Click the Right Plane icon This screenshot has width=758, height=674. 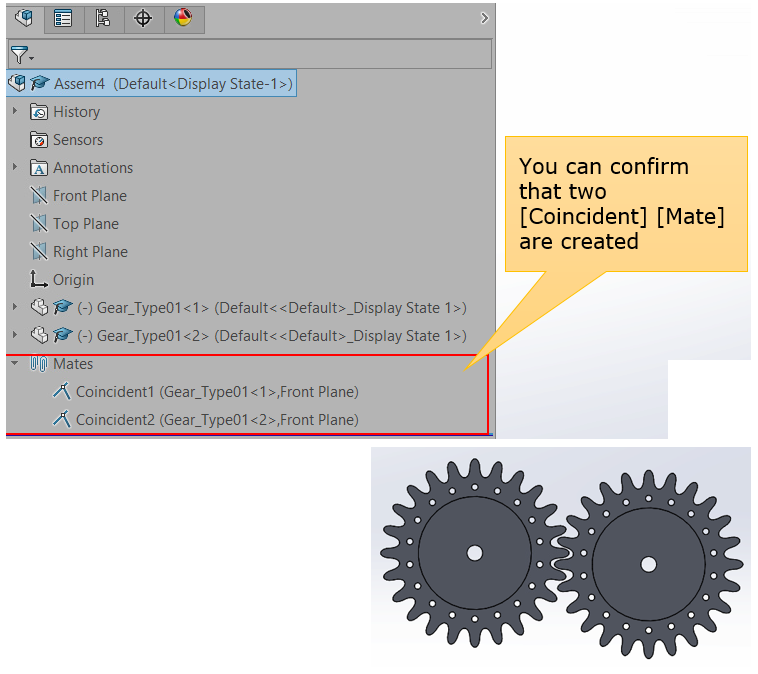click(x=39, y=252)
